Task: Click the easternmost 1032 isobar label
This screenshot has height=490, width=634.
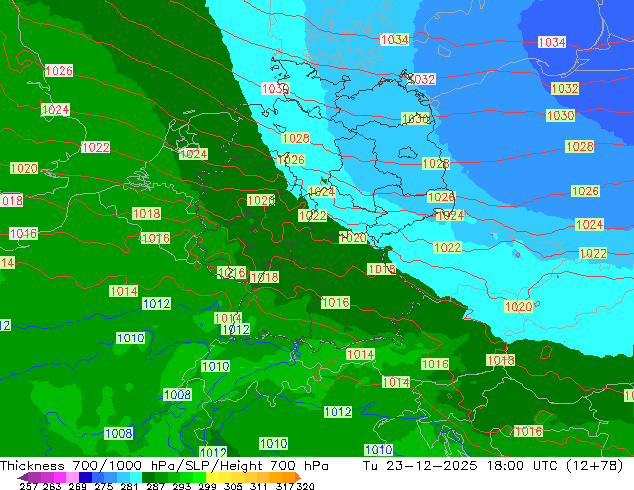Action: [565, 88]
